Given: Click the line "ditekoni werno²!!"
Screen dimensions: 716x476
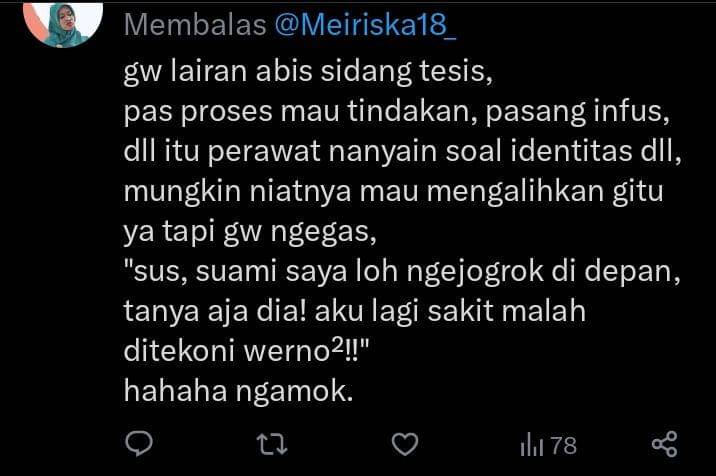Looking at the screenshot, I should [x=246, y=350].
